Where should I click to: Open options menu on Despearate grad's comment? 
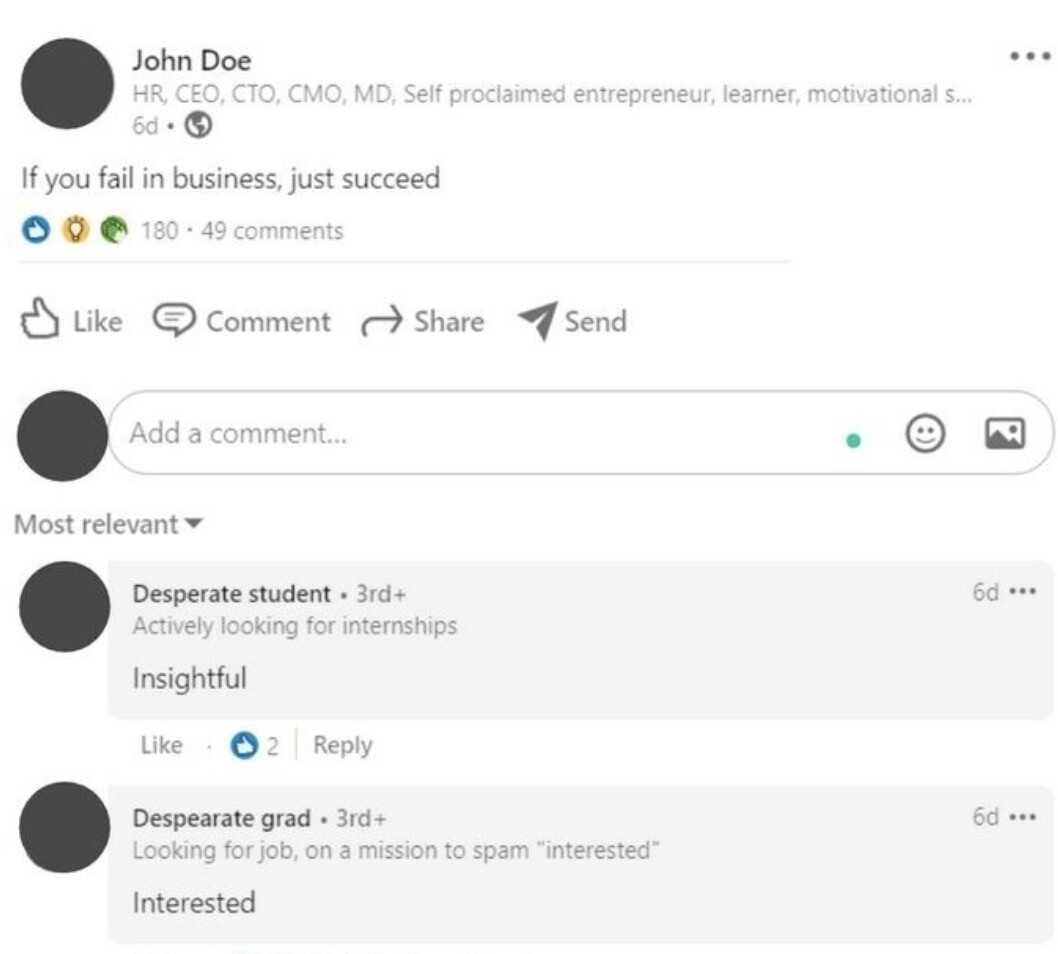tap(1021, 817)
